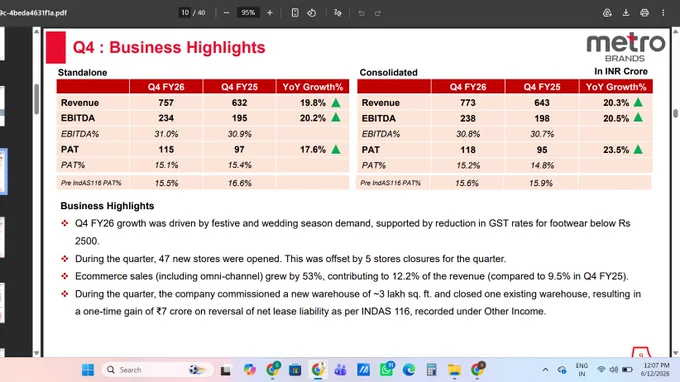The image size is (680, 382).
Task: Click the 'Q4 : Business Highlights' title
Action: [169, 47]
